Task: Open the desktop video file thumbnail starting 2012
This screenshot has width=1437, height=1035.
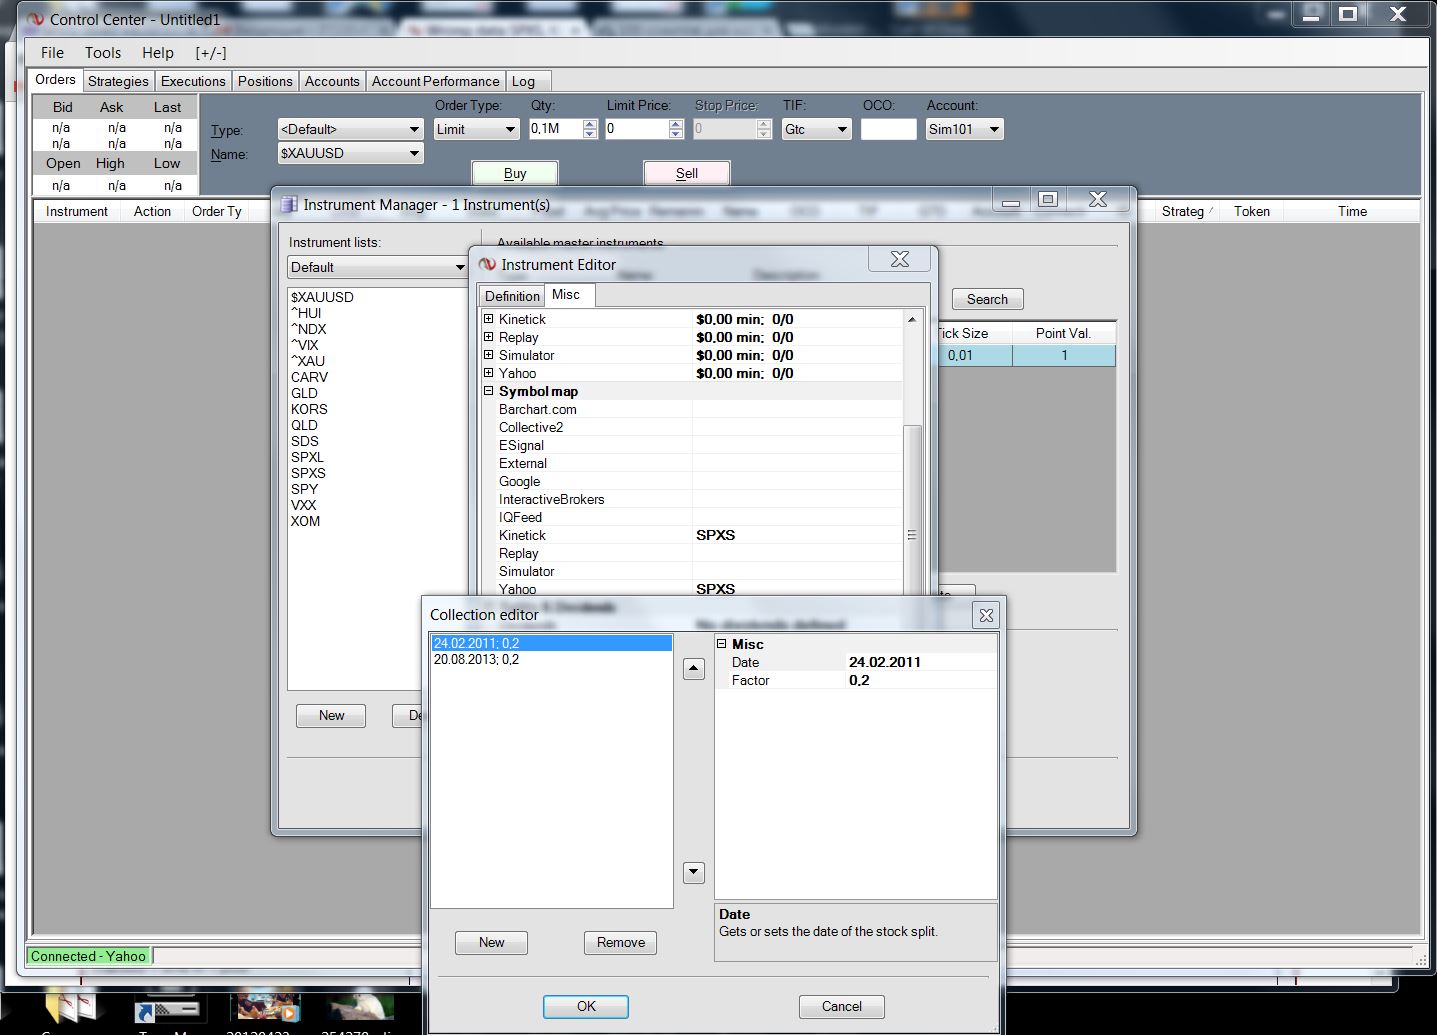Action: tap(264, 1007)
